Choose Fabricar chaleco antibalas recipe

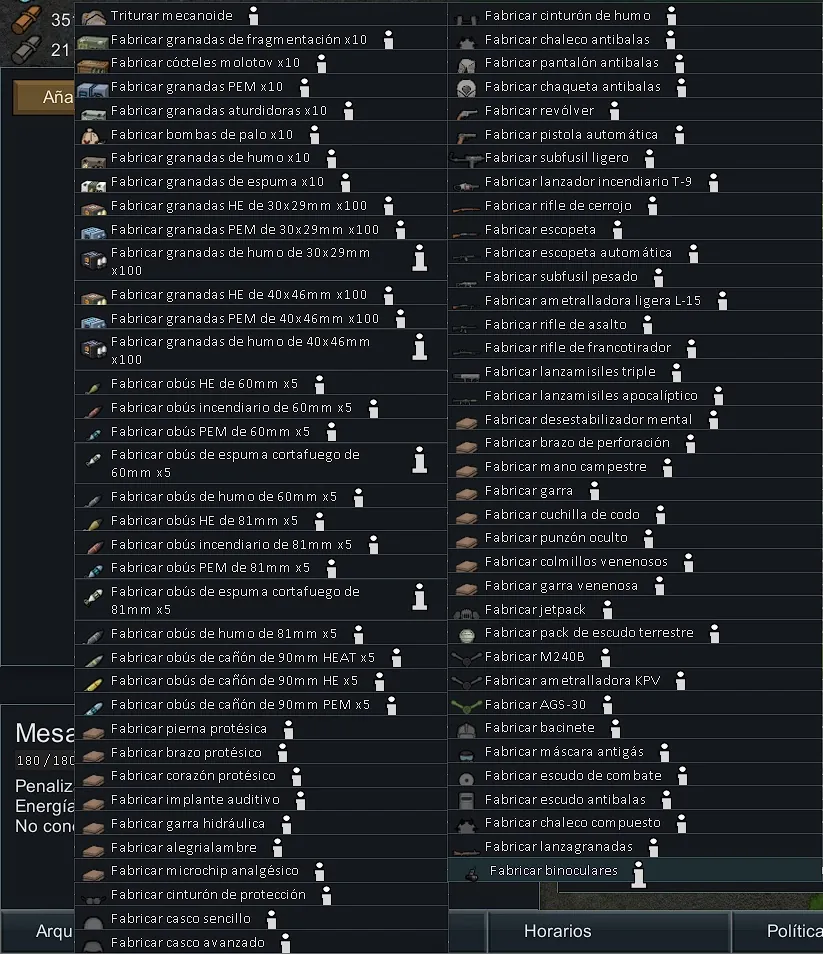567,40
